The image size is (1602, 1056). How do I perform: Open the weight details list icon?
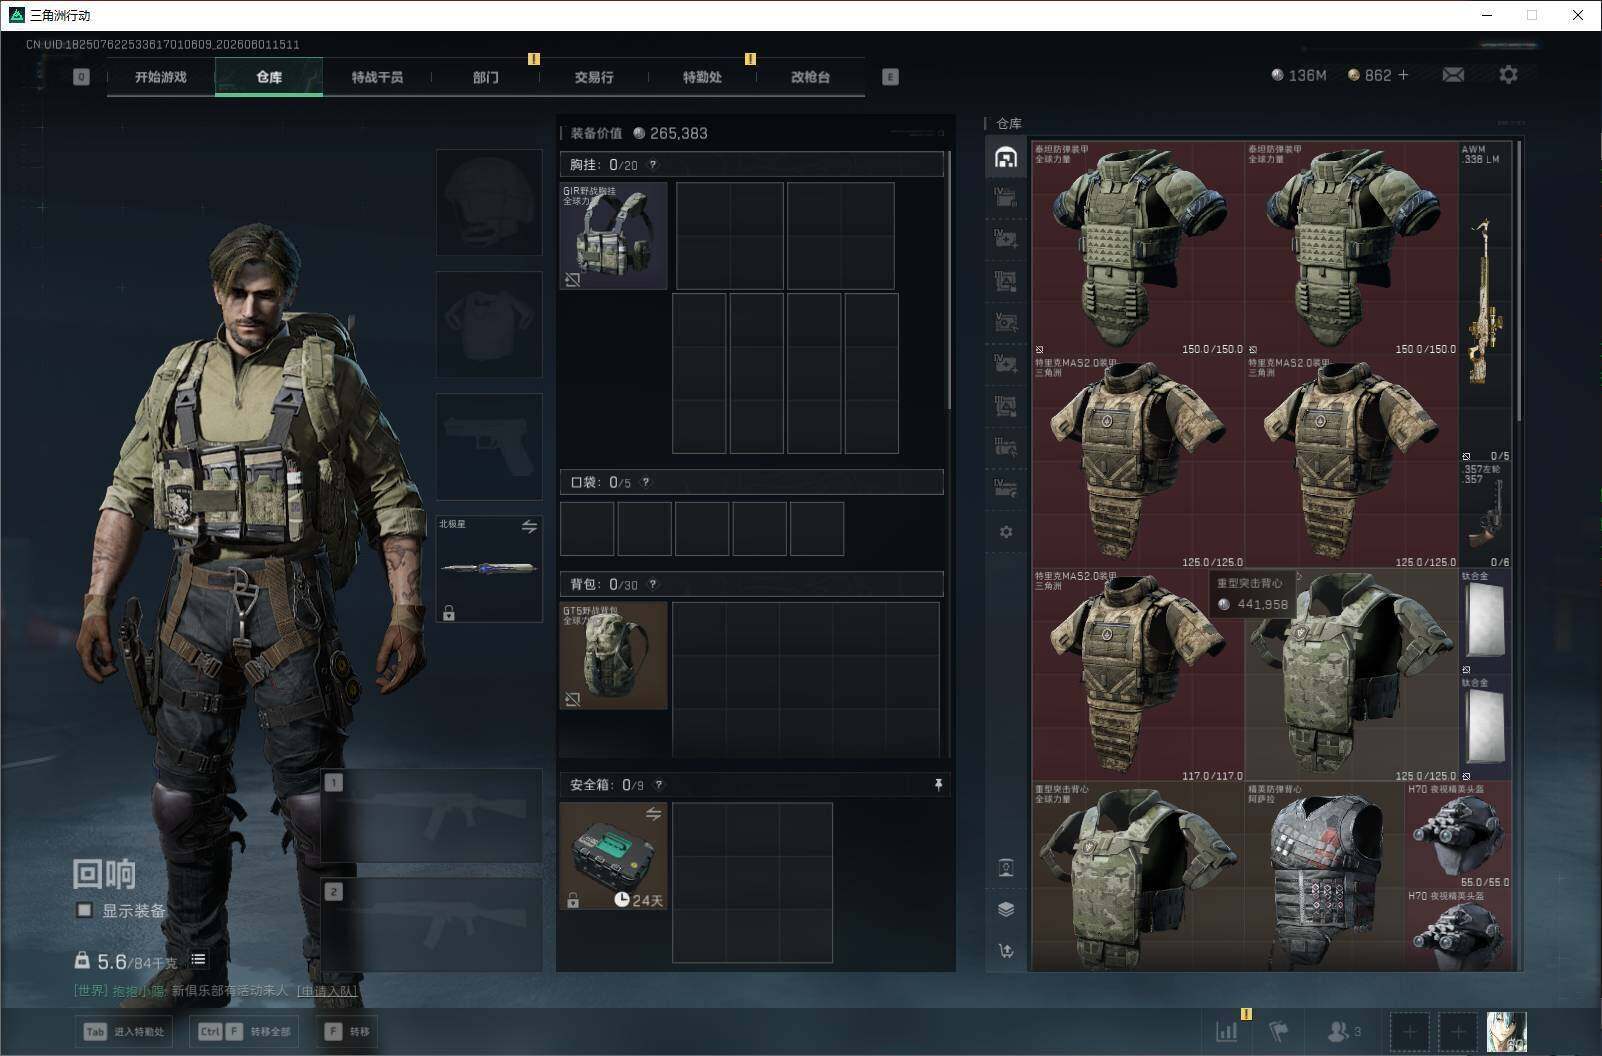point(198,960)
